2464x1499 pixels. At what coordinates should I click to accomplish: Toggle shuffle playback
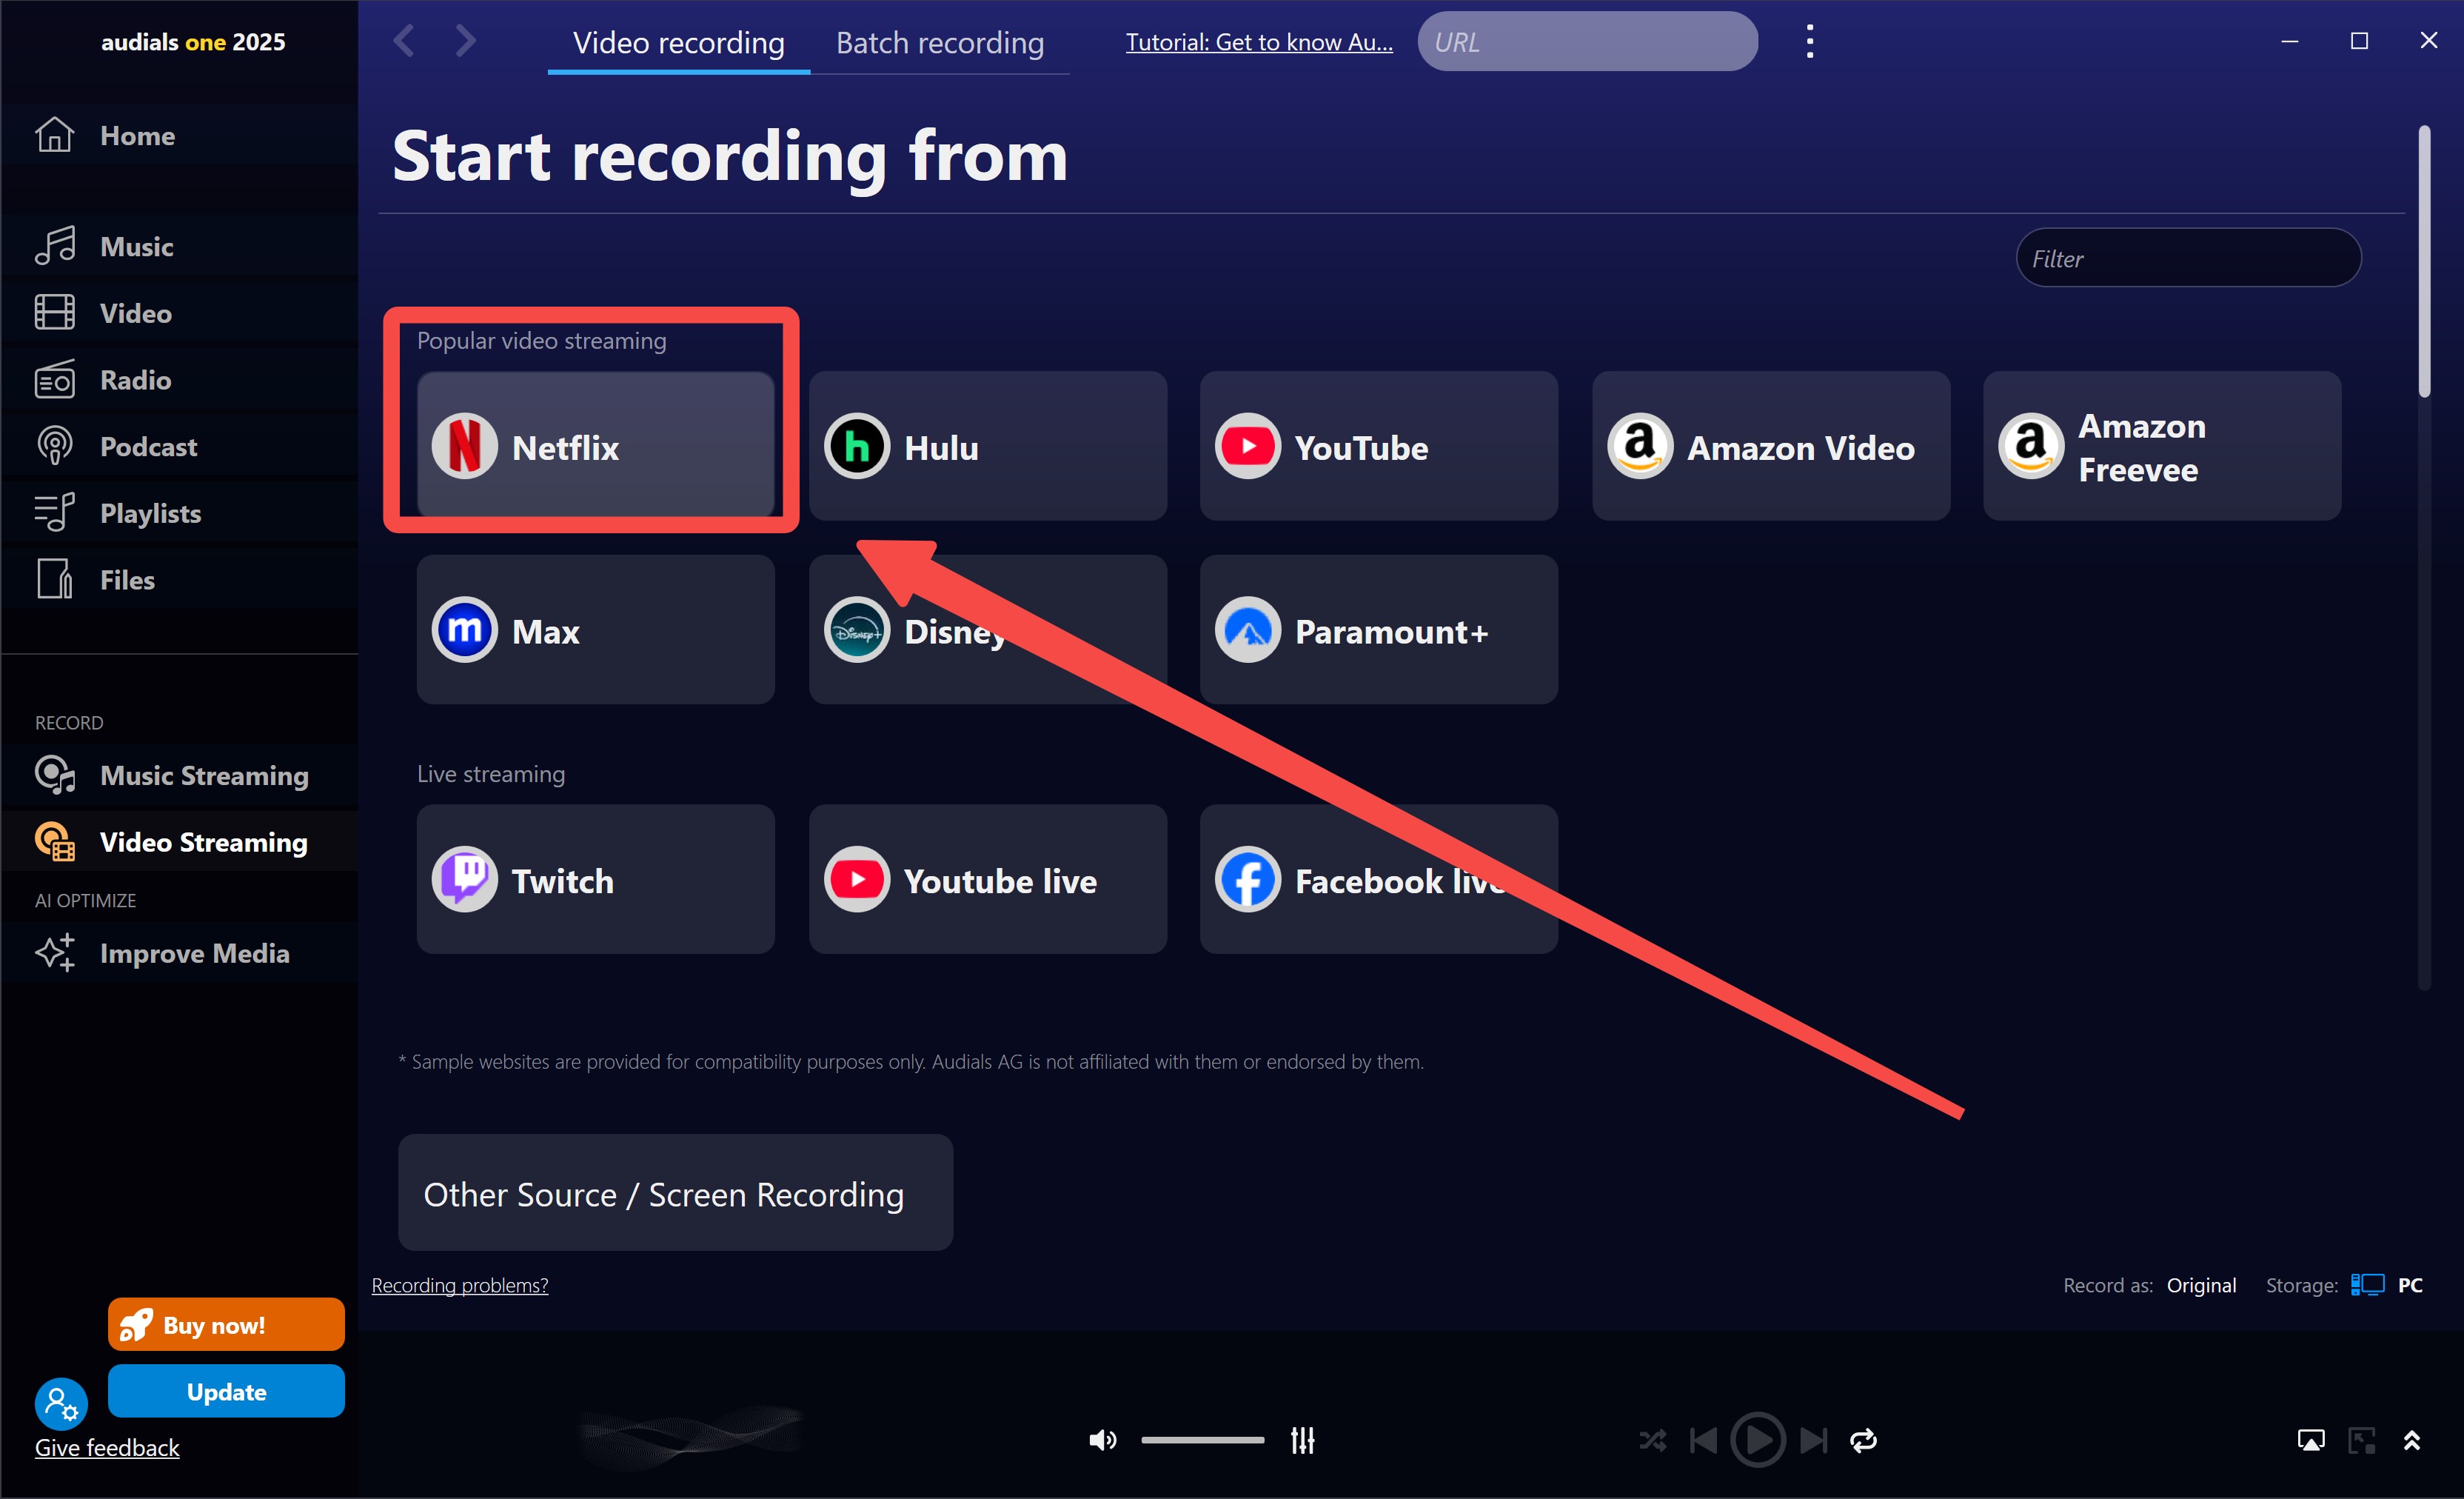1652,1440
